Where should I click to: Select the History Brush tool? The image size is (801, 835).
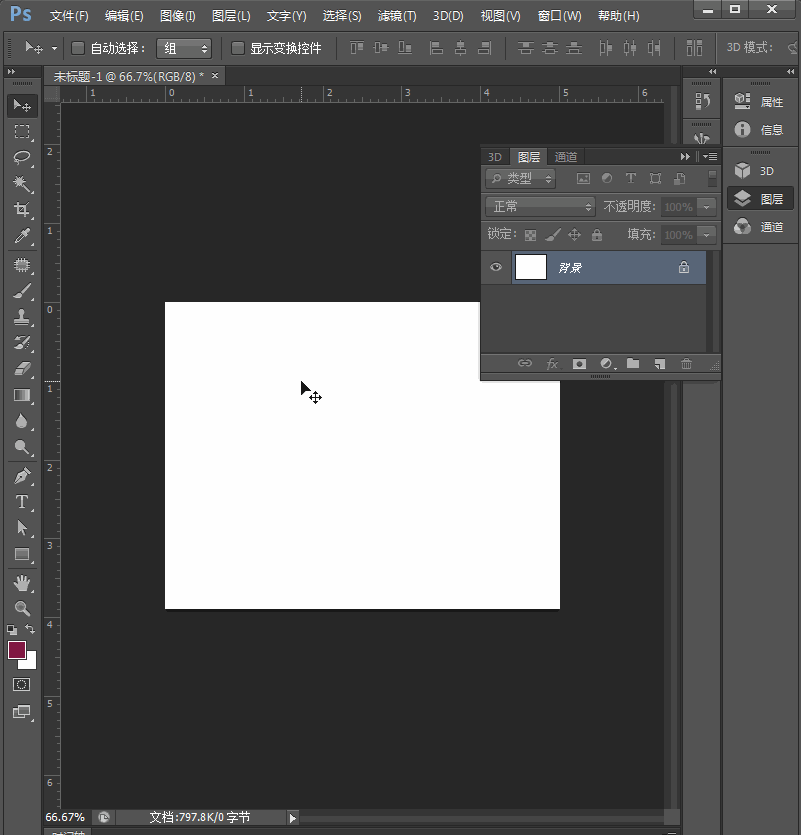coord(22,342)
